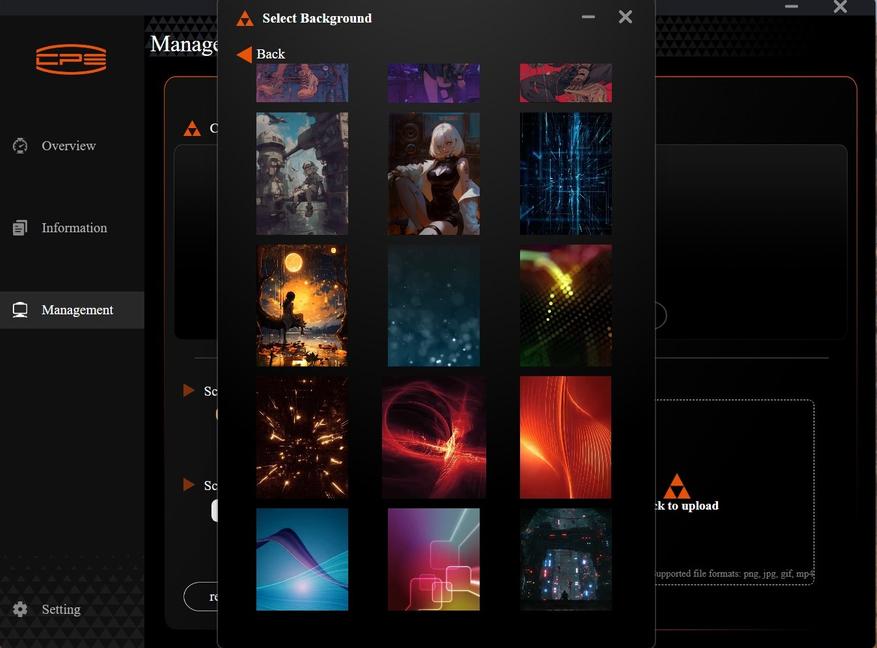The height and width of the screenshot is (648, 877).
Task: Go back using the Back label
Action: point(271,54)
